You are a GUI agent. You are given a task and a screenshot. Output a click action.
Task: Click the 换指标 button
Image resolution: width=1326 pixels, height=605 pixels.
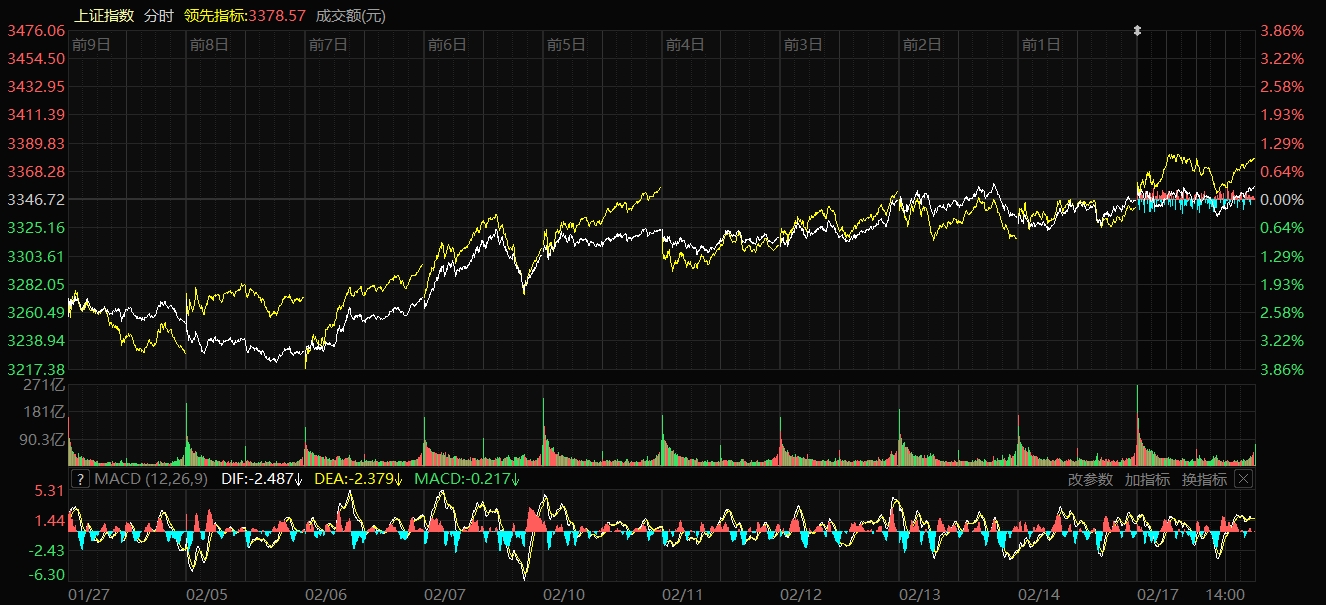click(1204, 479)
